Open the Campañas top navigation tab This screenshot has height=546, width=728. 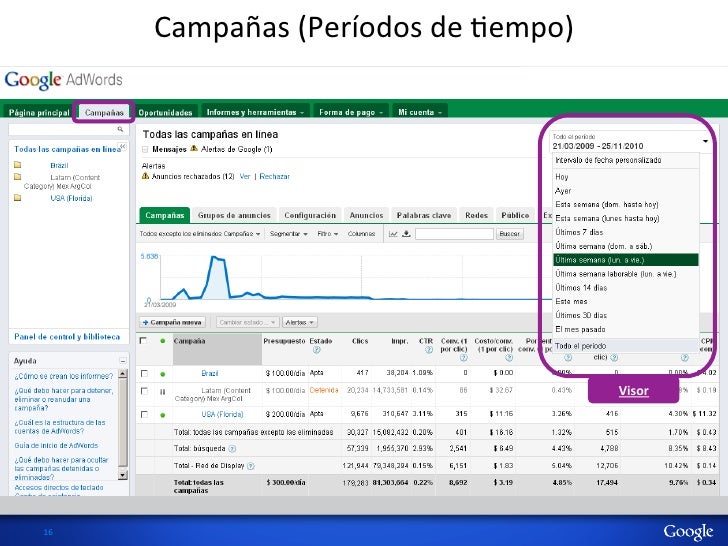point(104,112)
